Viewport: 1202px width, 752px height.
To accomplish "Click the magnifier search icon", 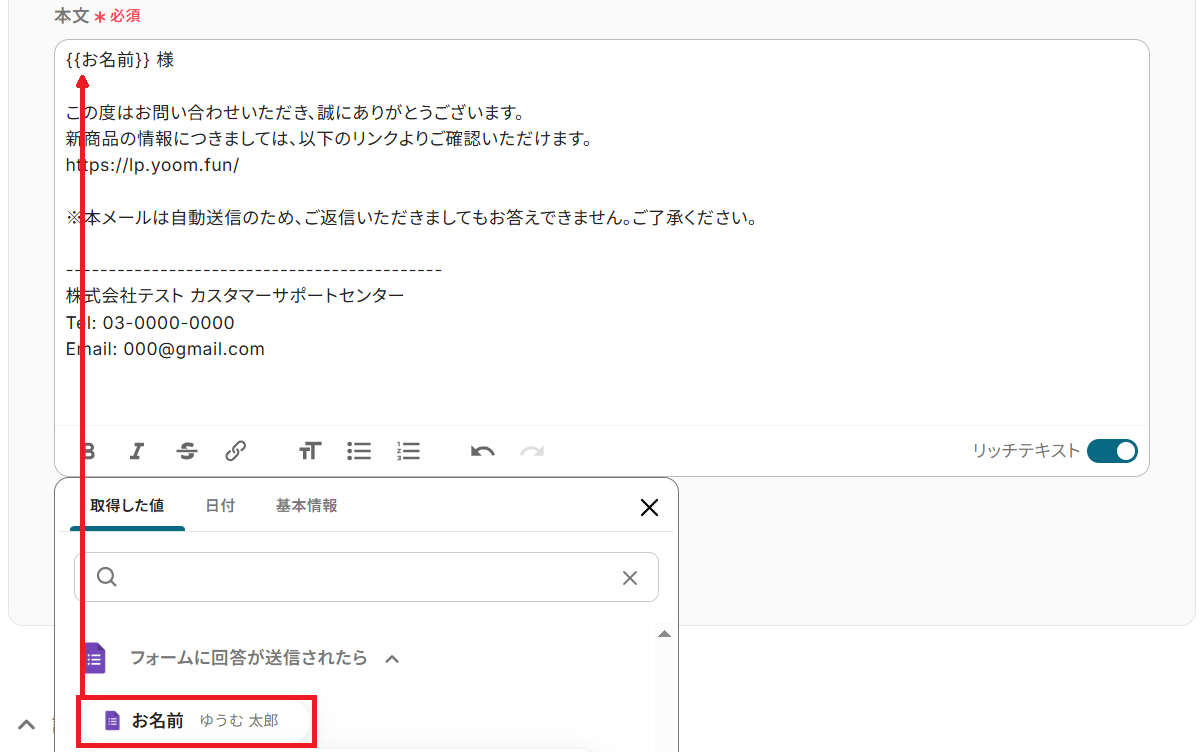I will pyautogui.click(x=107, y=577).
